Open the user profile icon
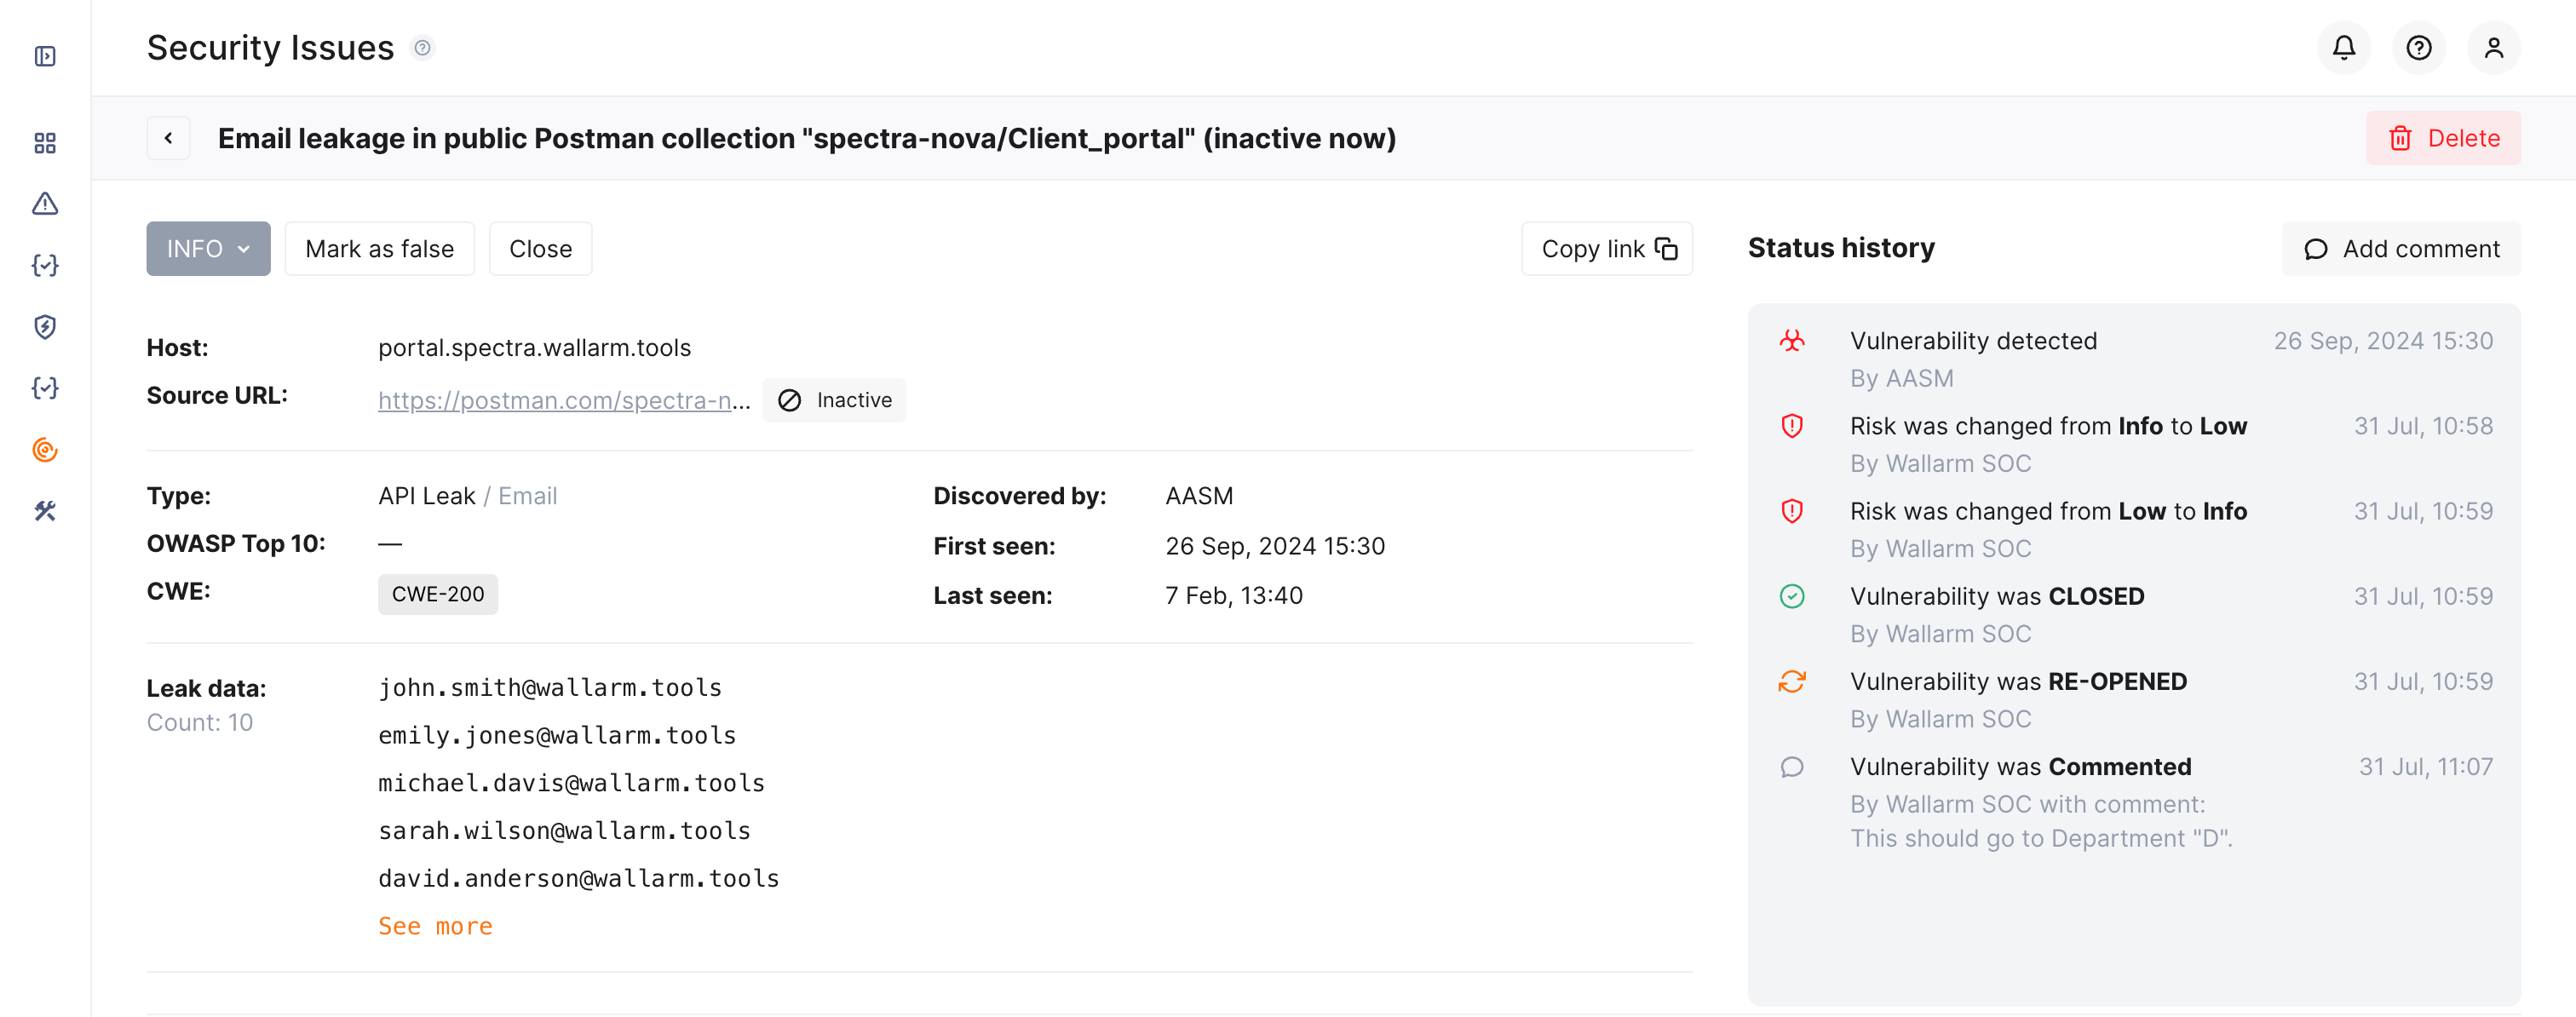2576x1017 pixels. point(2493,48)
